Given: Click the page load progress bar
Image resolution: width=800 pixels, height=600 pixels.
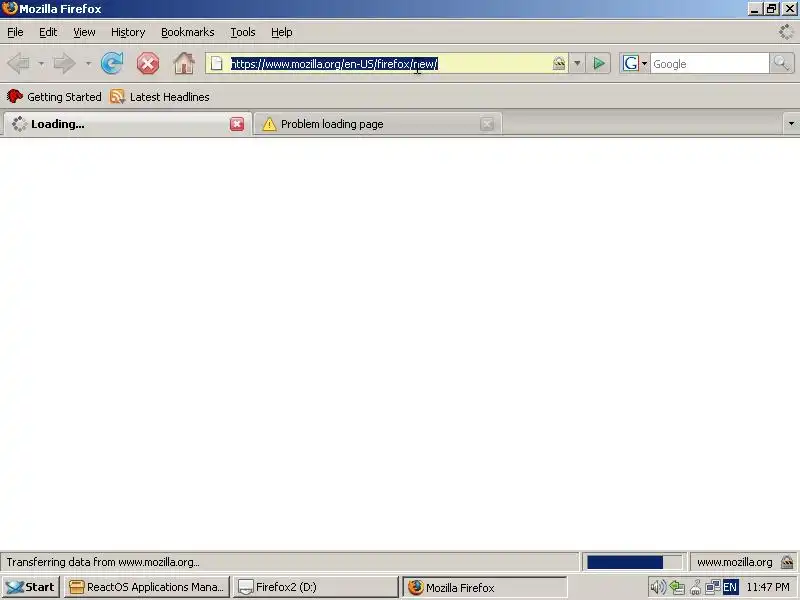Looking at the screenshot, I should click(x=634, y=562).
